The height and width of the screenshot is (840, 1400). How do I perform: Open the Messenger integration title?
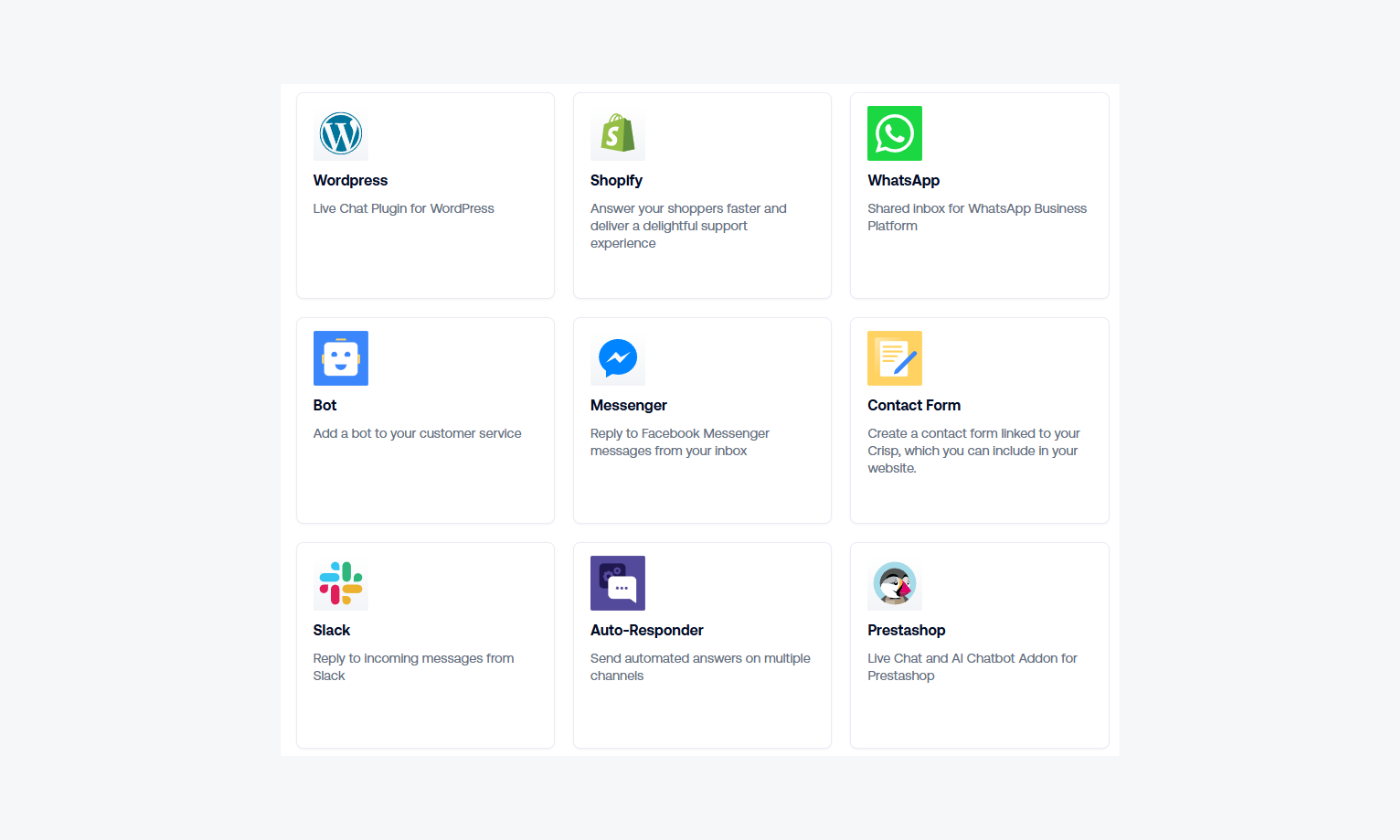tap(628, 406)
